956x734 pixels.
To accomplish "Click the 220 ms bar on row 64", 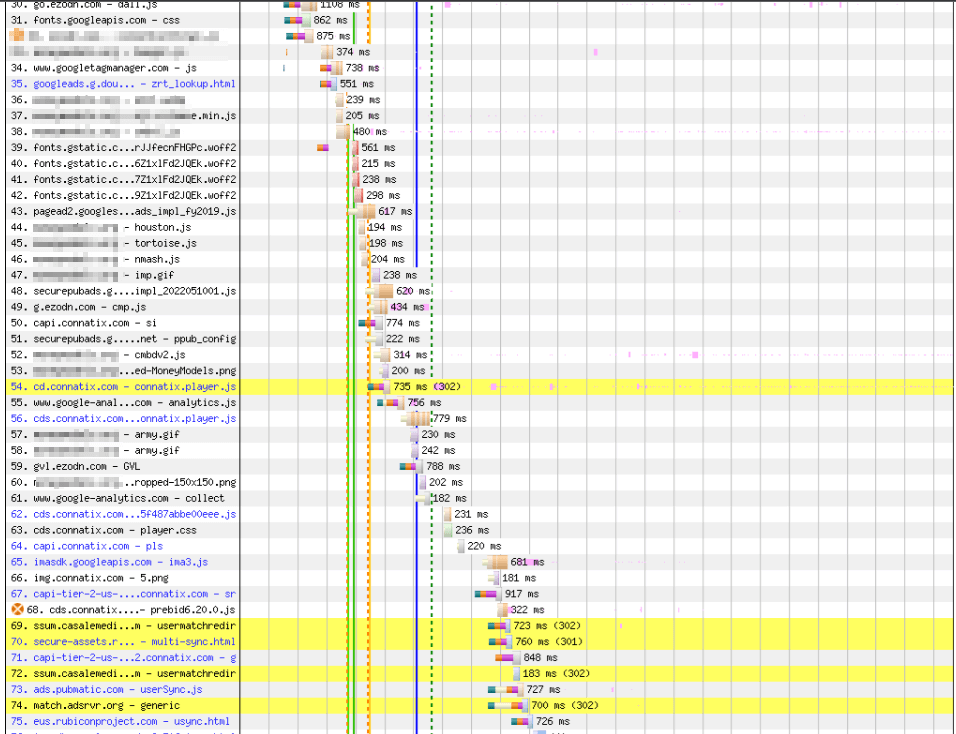I will pyautogui.click(x=462, y=546).
